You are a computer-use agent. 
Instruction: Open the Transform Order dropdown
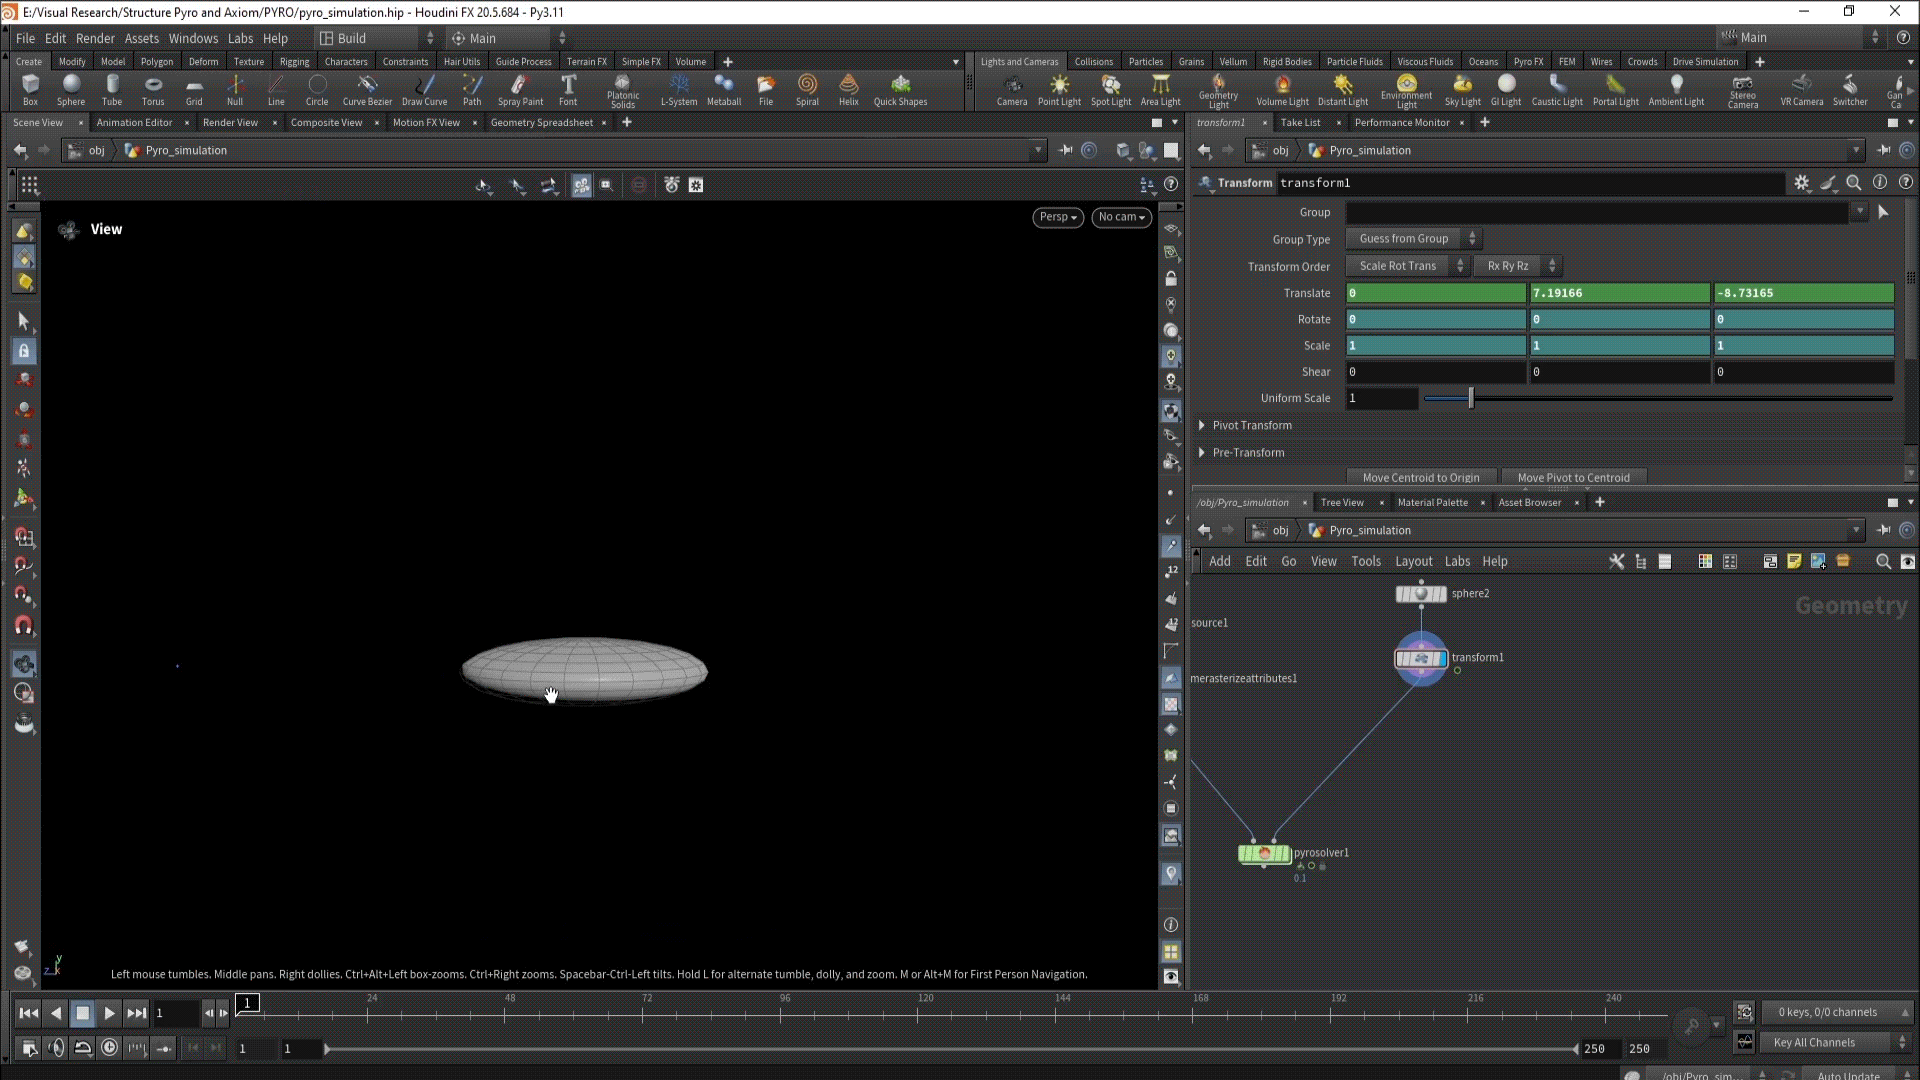click(1406, 266)
